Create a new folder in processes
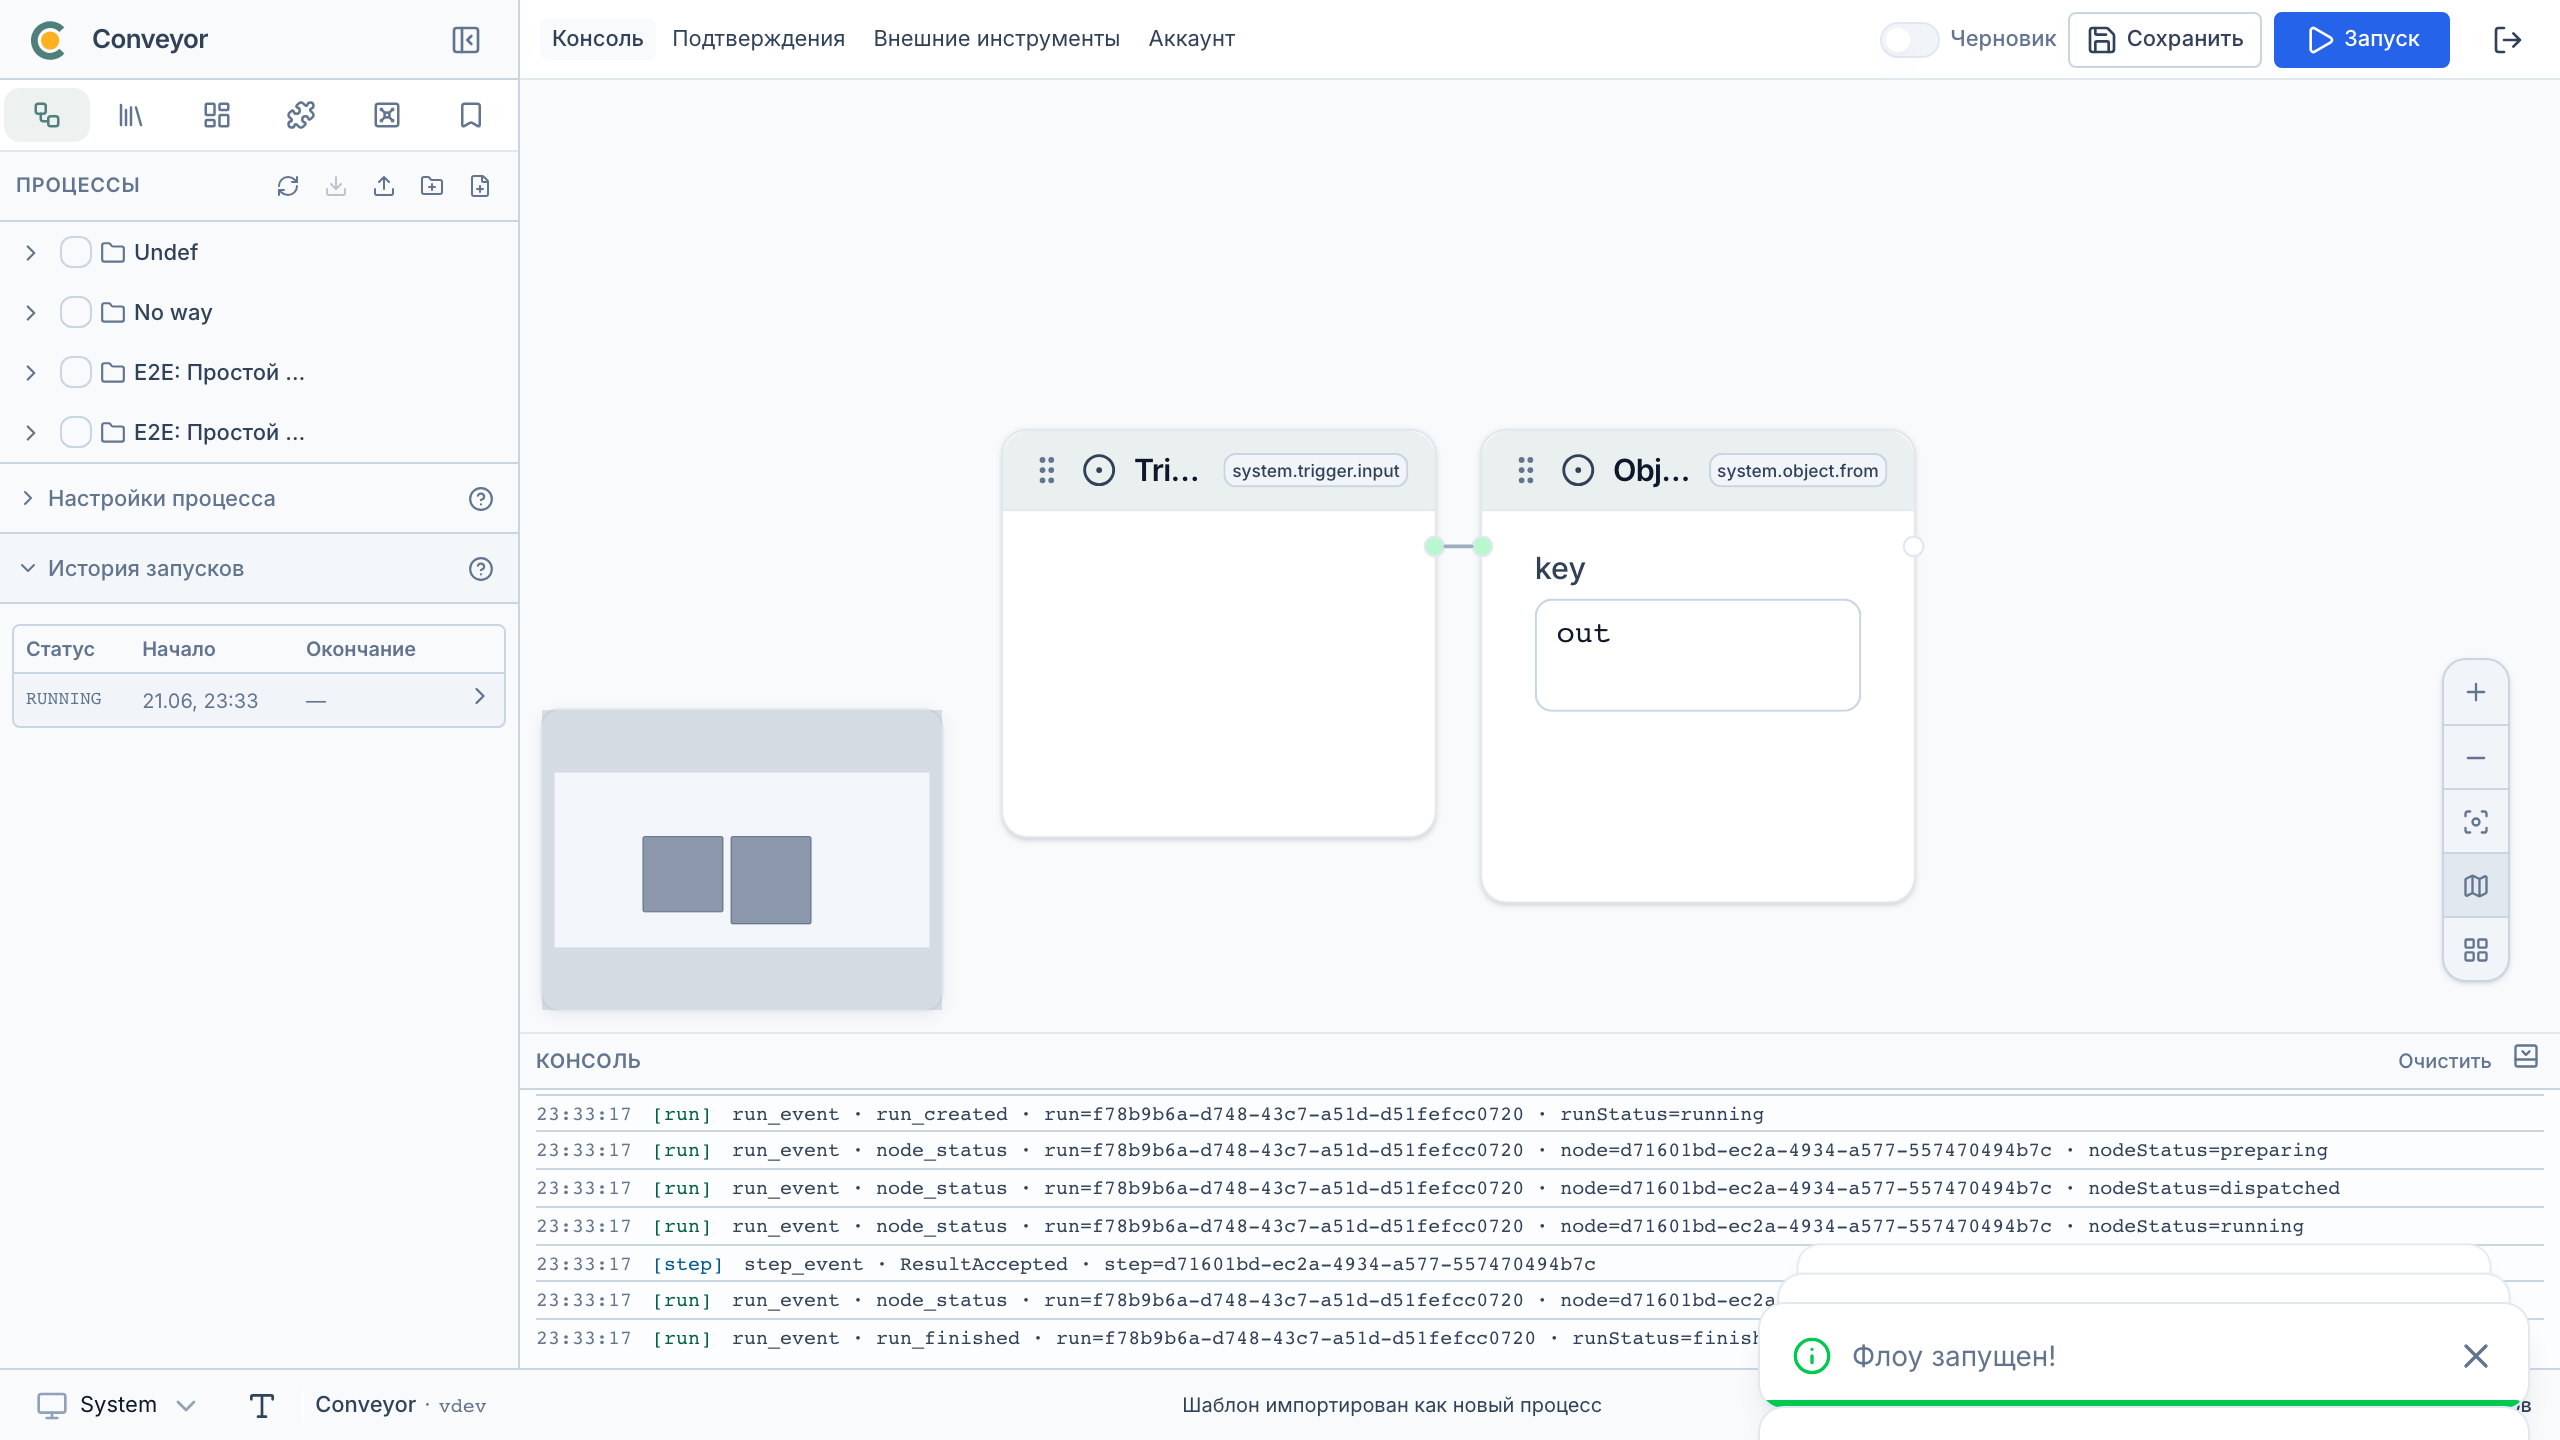The height and width of the screenshot is (1440, 2560). pos(432,186)
